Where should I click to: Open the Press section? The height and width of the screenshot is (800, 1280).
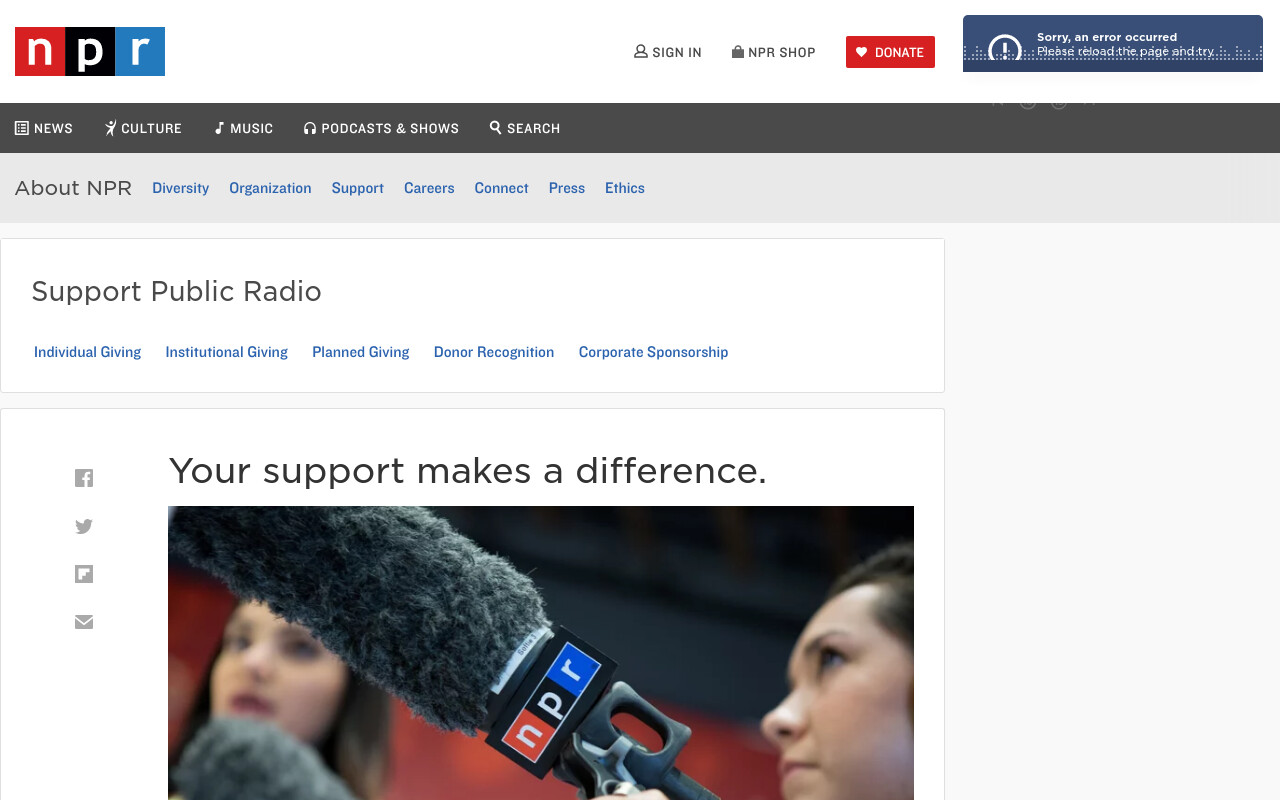567,188
